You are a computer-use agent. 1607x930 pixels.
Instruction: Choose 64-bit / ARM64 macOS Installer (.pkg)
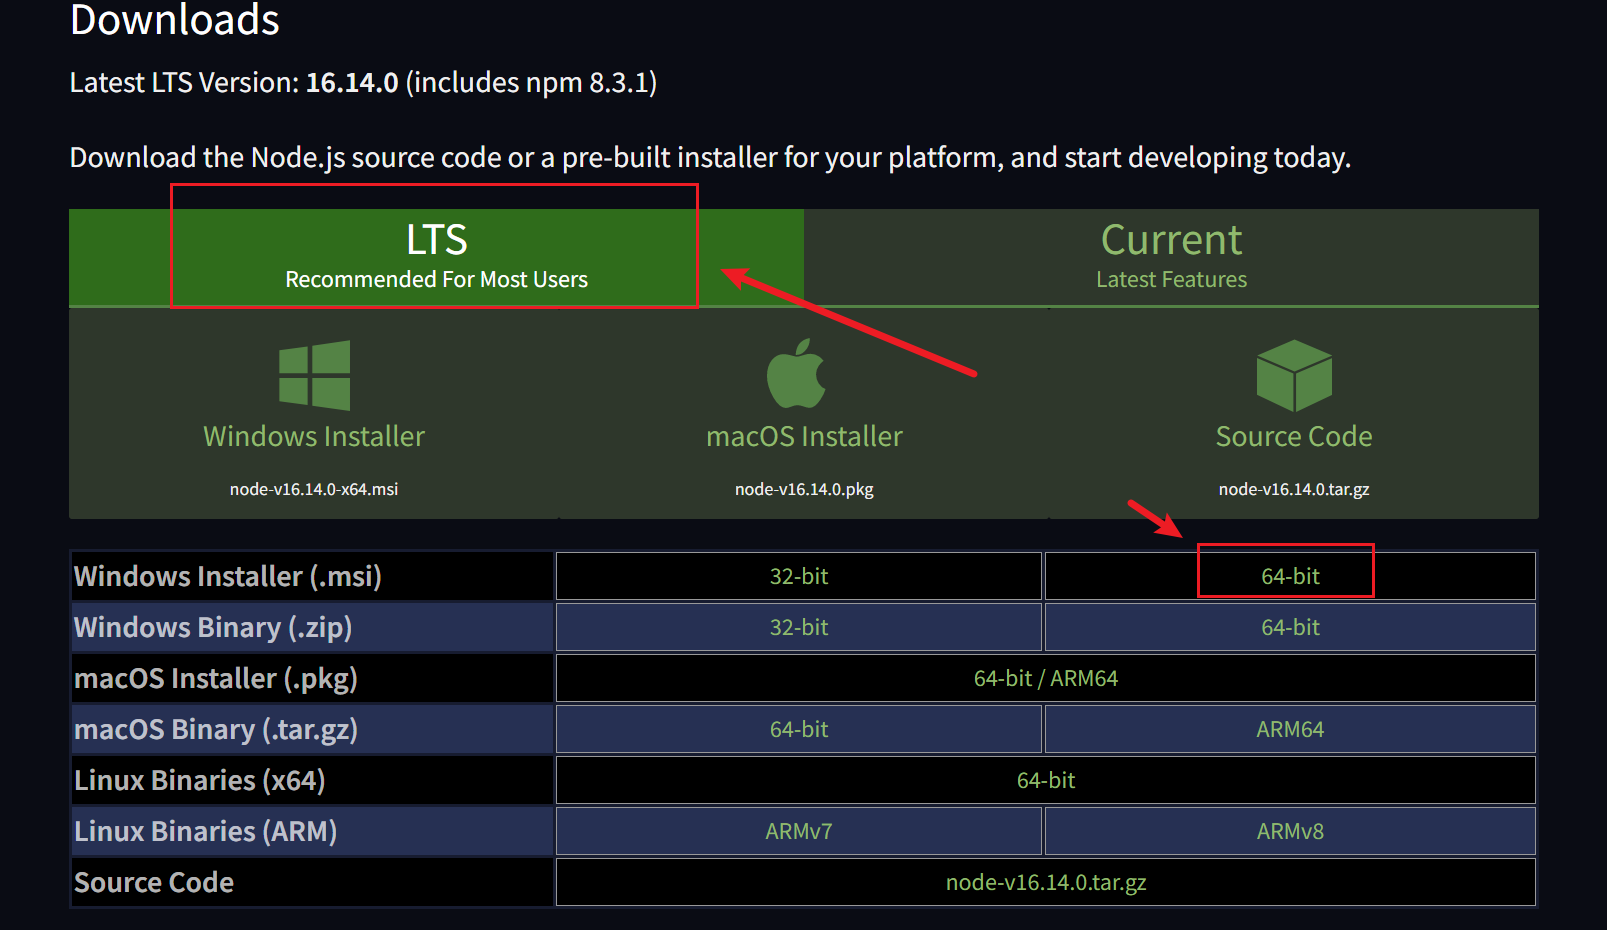[x=1046, y=678]
